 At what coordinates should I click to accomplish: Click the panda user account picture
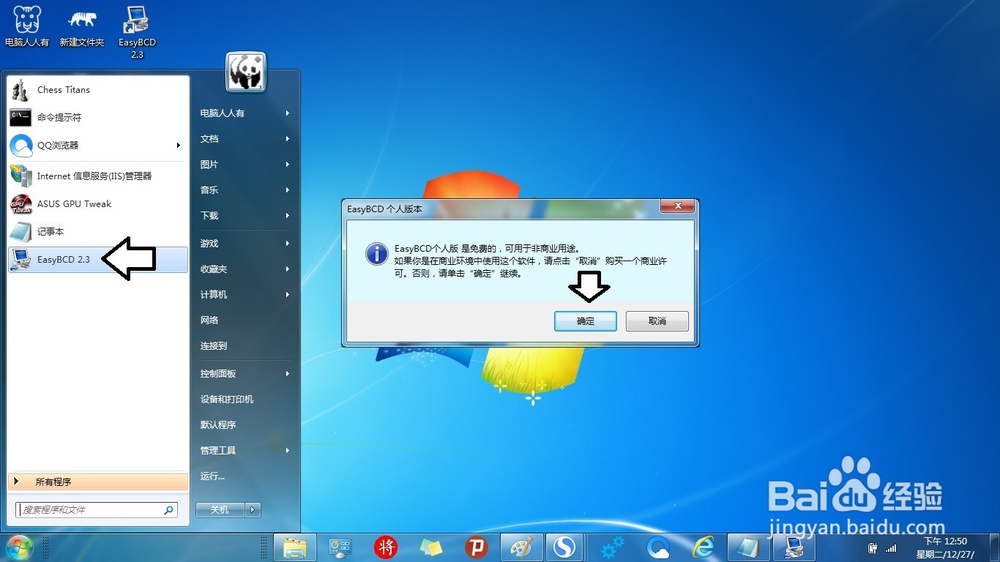point(246,71)
